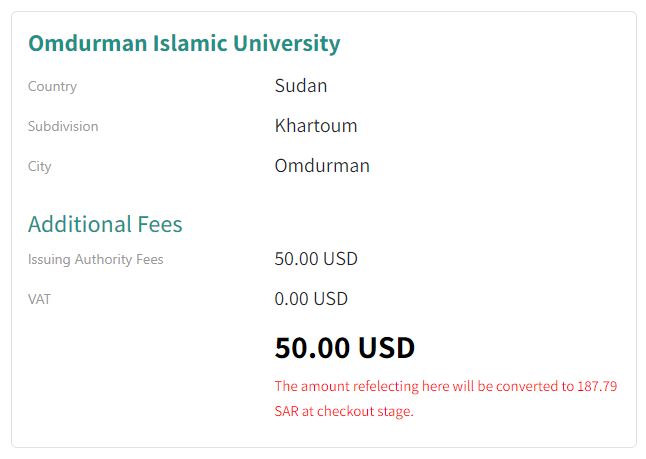Click the Subdivision label
Viewport: 646px width, 459px height.
tap(63, 126)
